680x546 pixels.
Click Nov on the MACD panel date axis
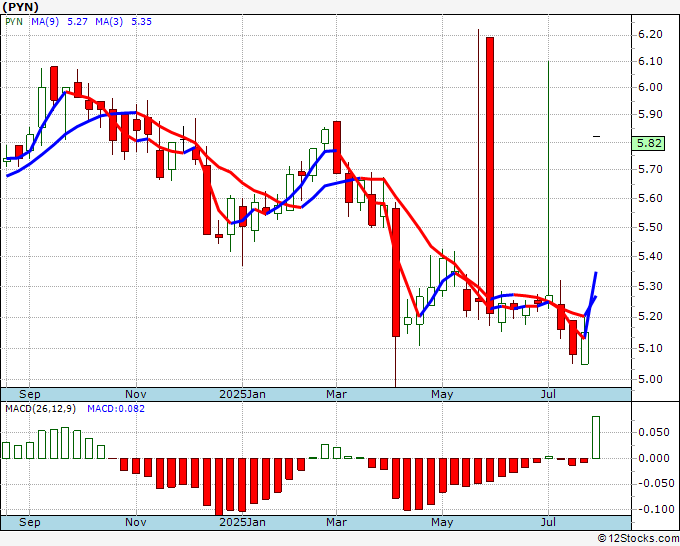click(x=136, y=522)
